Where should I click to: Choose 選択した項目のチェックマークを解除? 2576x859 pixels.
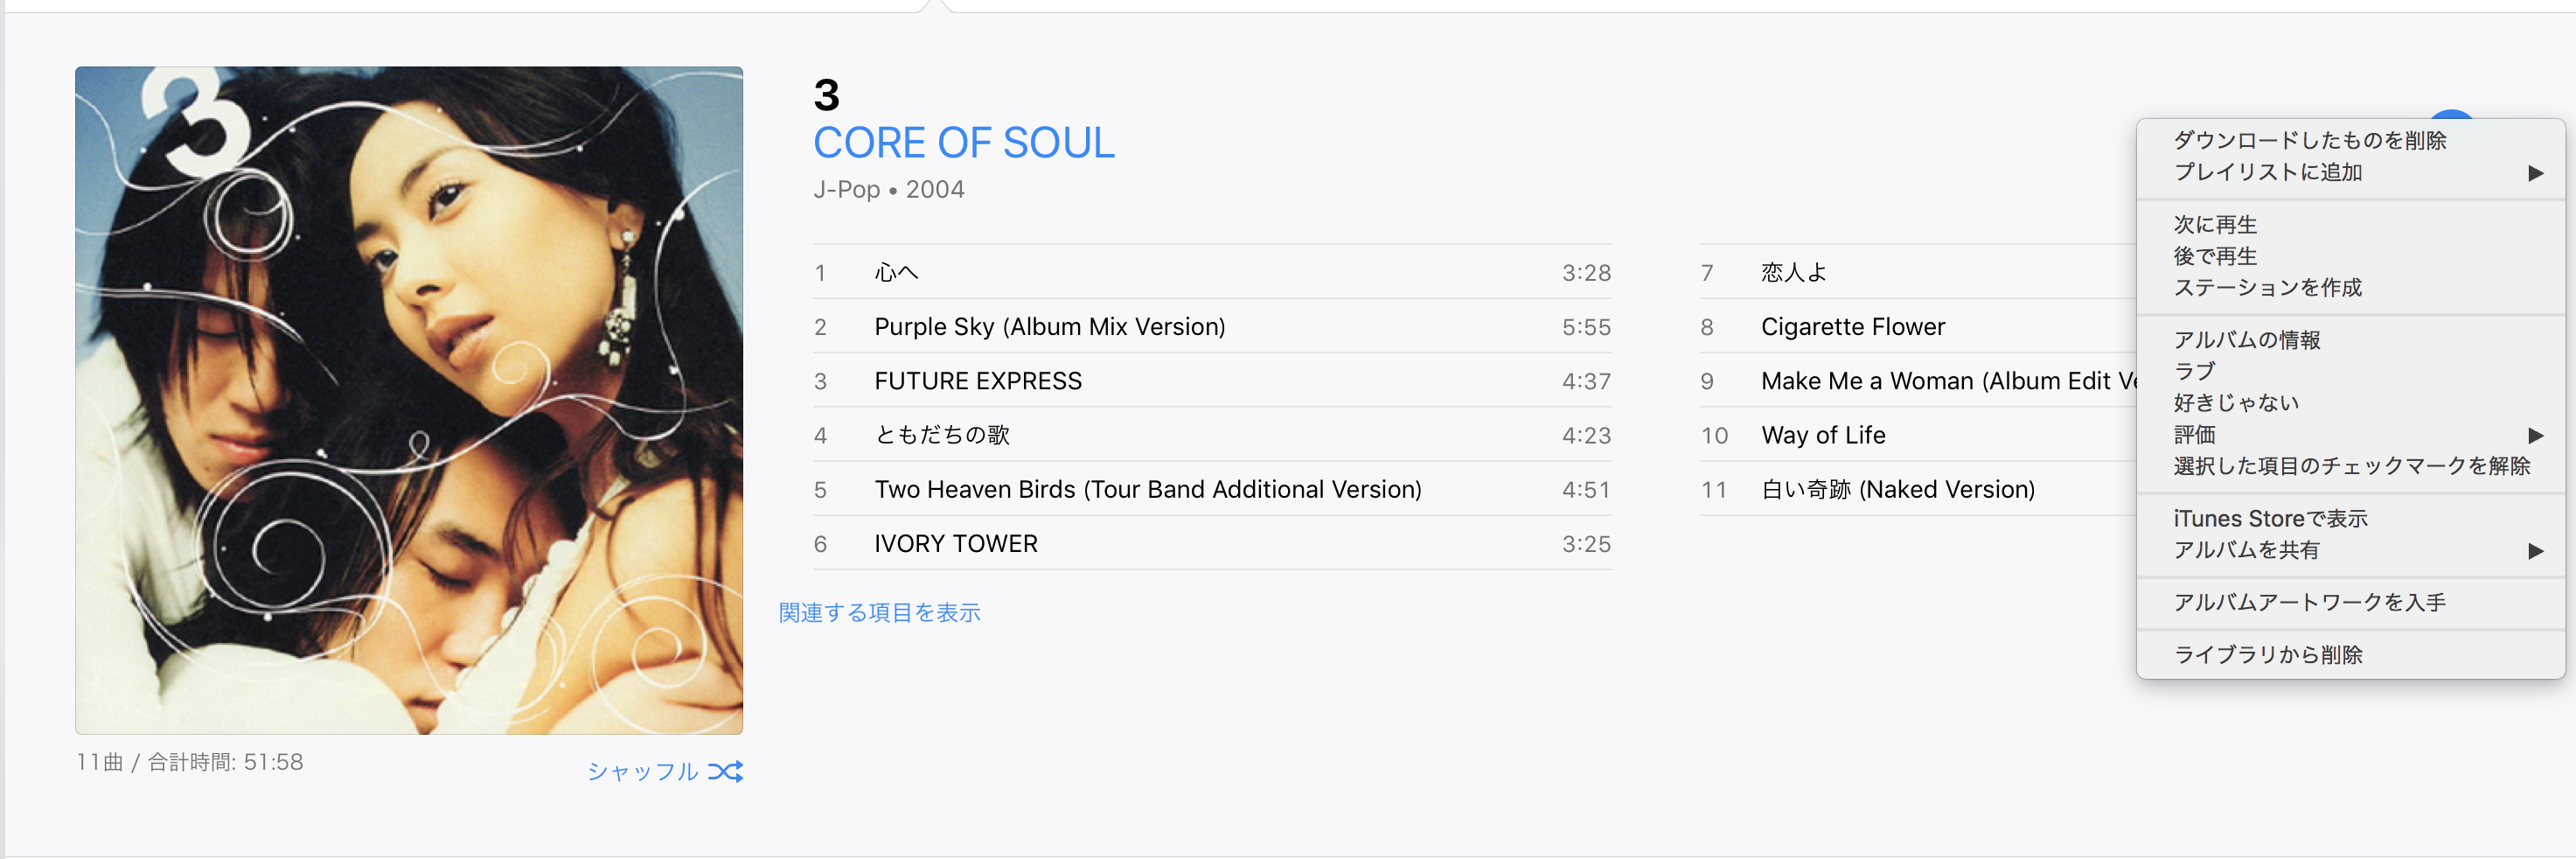pyautogui.click(x=2351, y=466)
